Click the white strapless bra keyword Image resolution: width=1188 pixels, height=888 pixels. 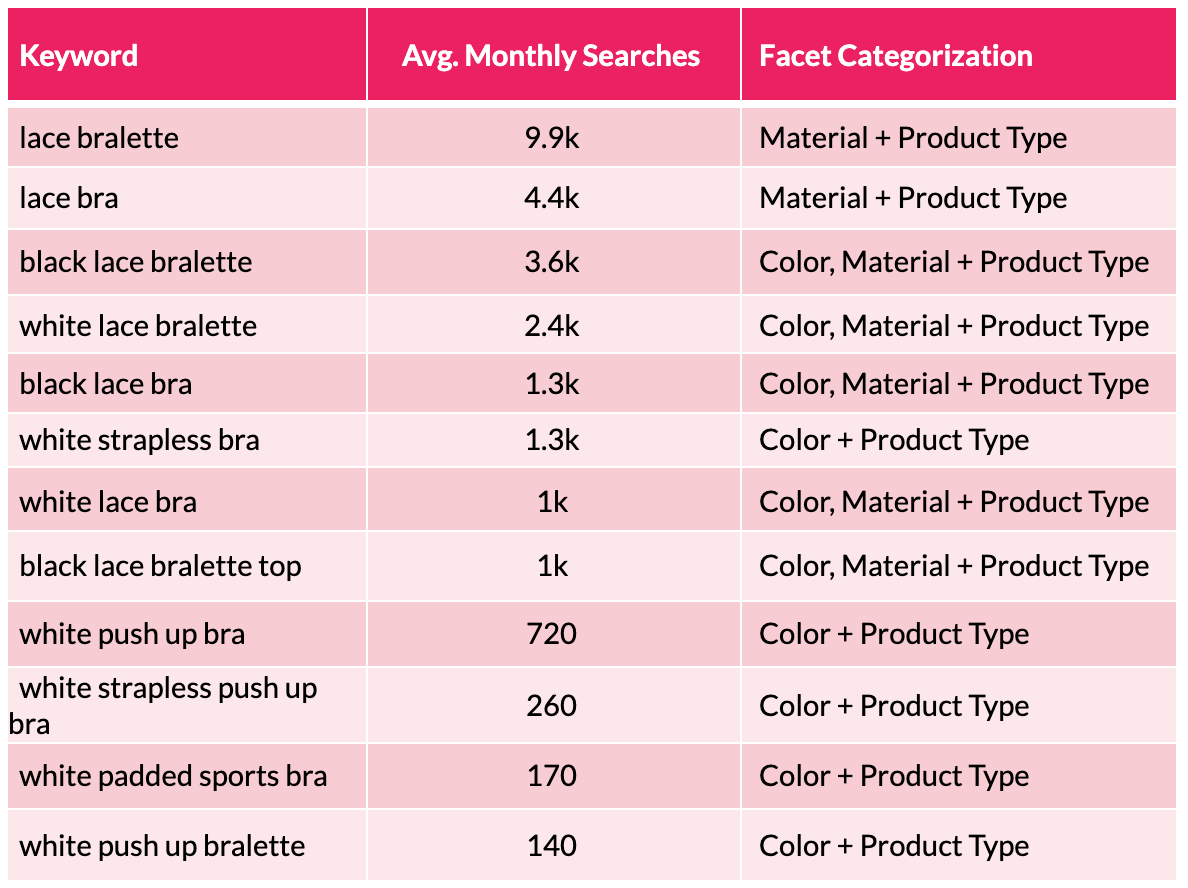139,440
